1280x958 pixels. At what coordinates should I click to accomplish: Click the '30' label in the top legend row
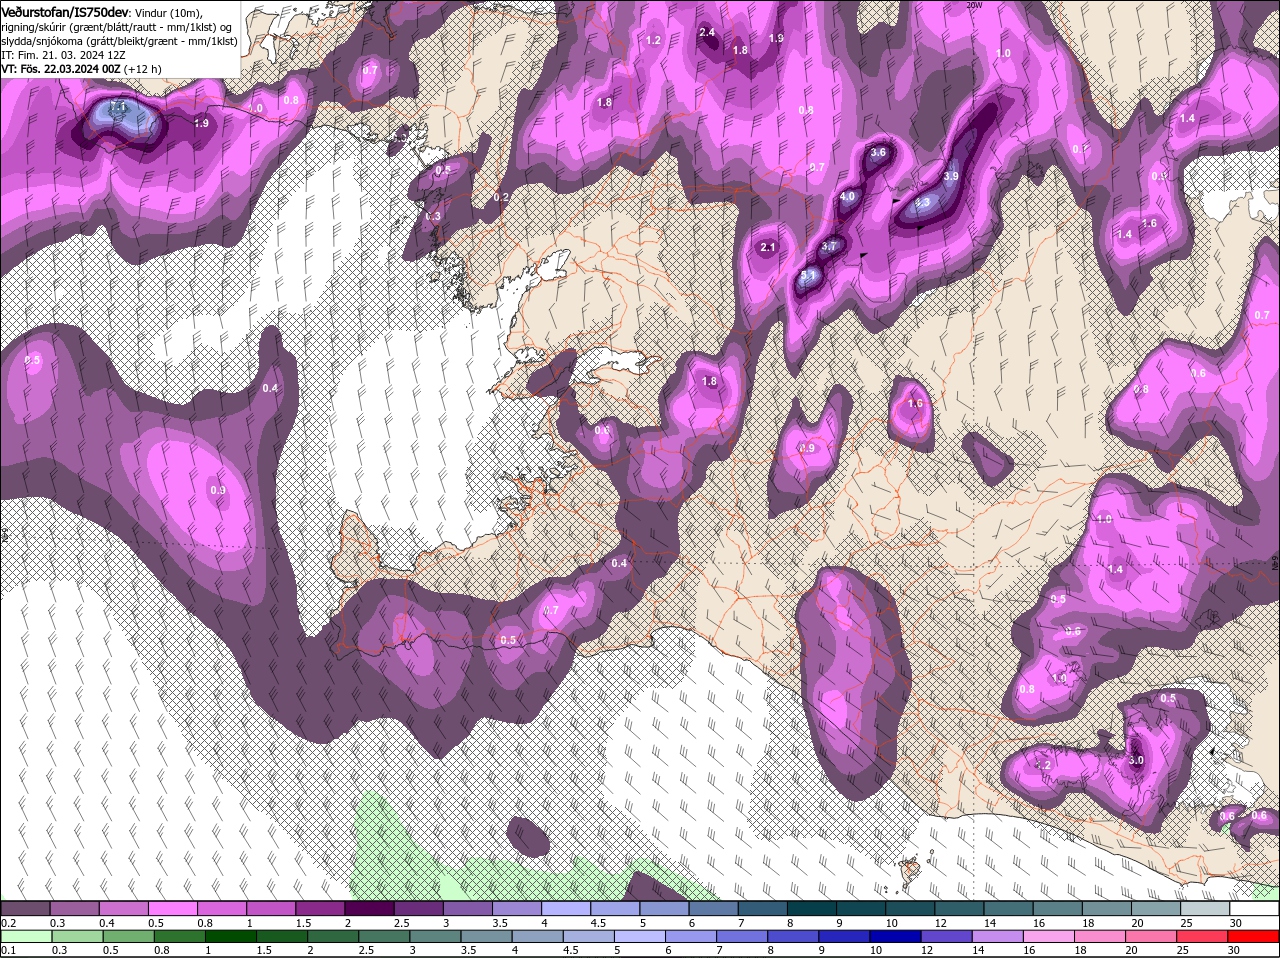pos(1236,922)
